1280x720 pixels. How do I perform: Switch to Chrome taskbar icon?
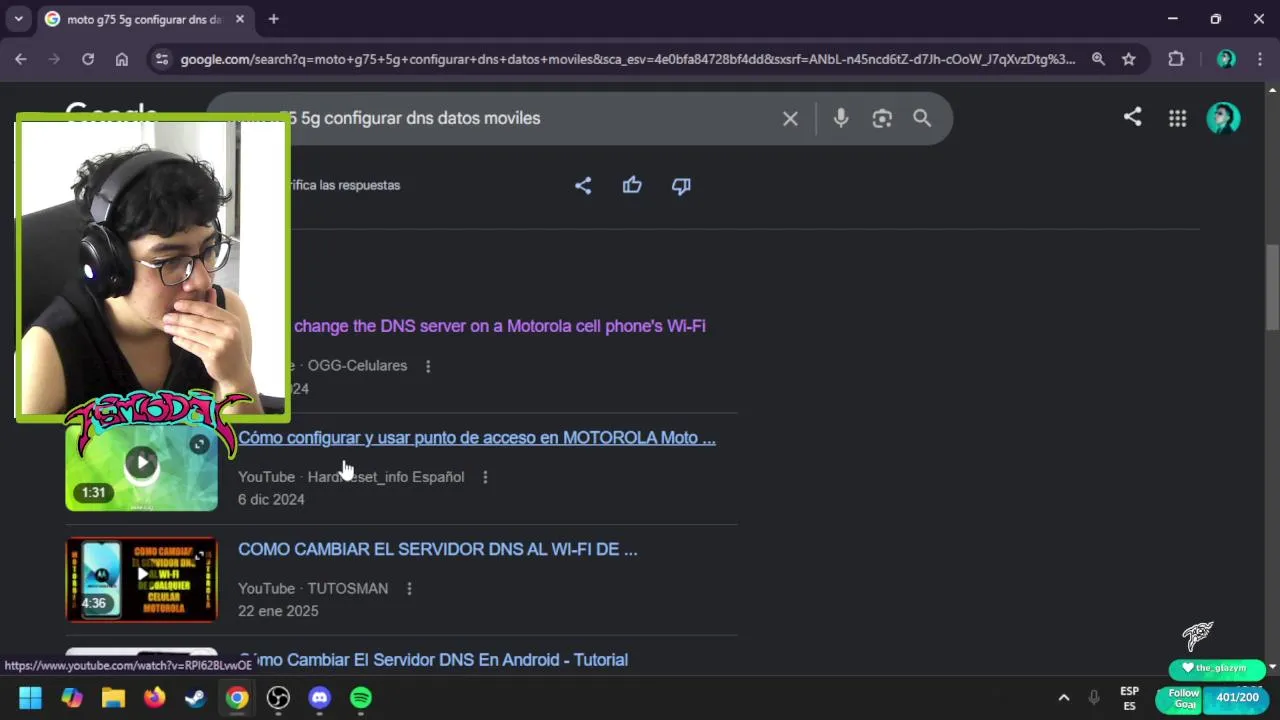click(237, 698)
